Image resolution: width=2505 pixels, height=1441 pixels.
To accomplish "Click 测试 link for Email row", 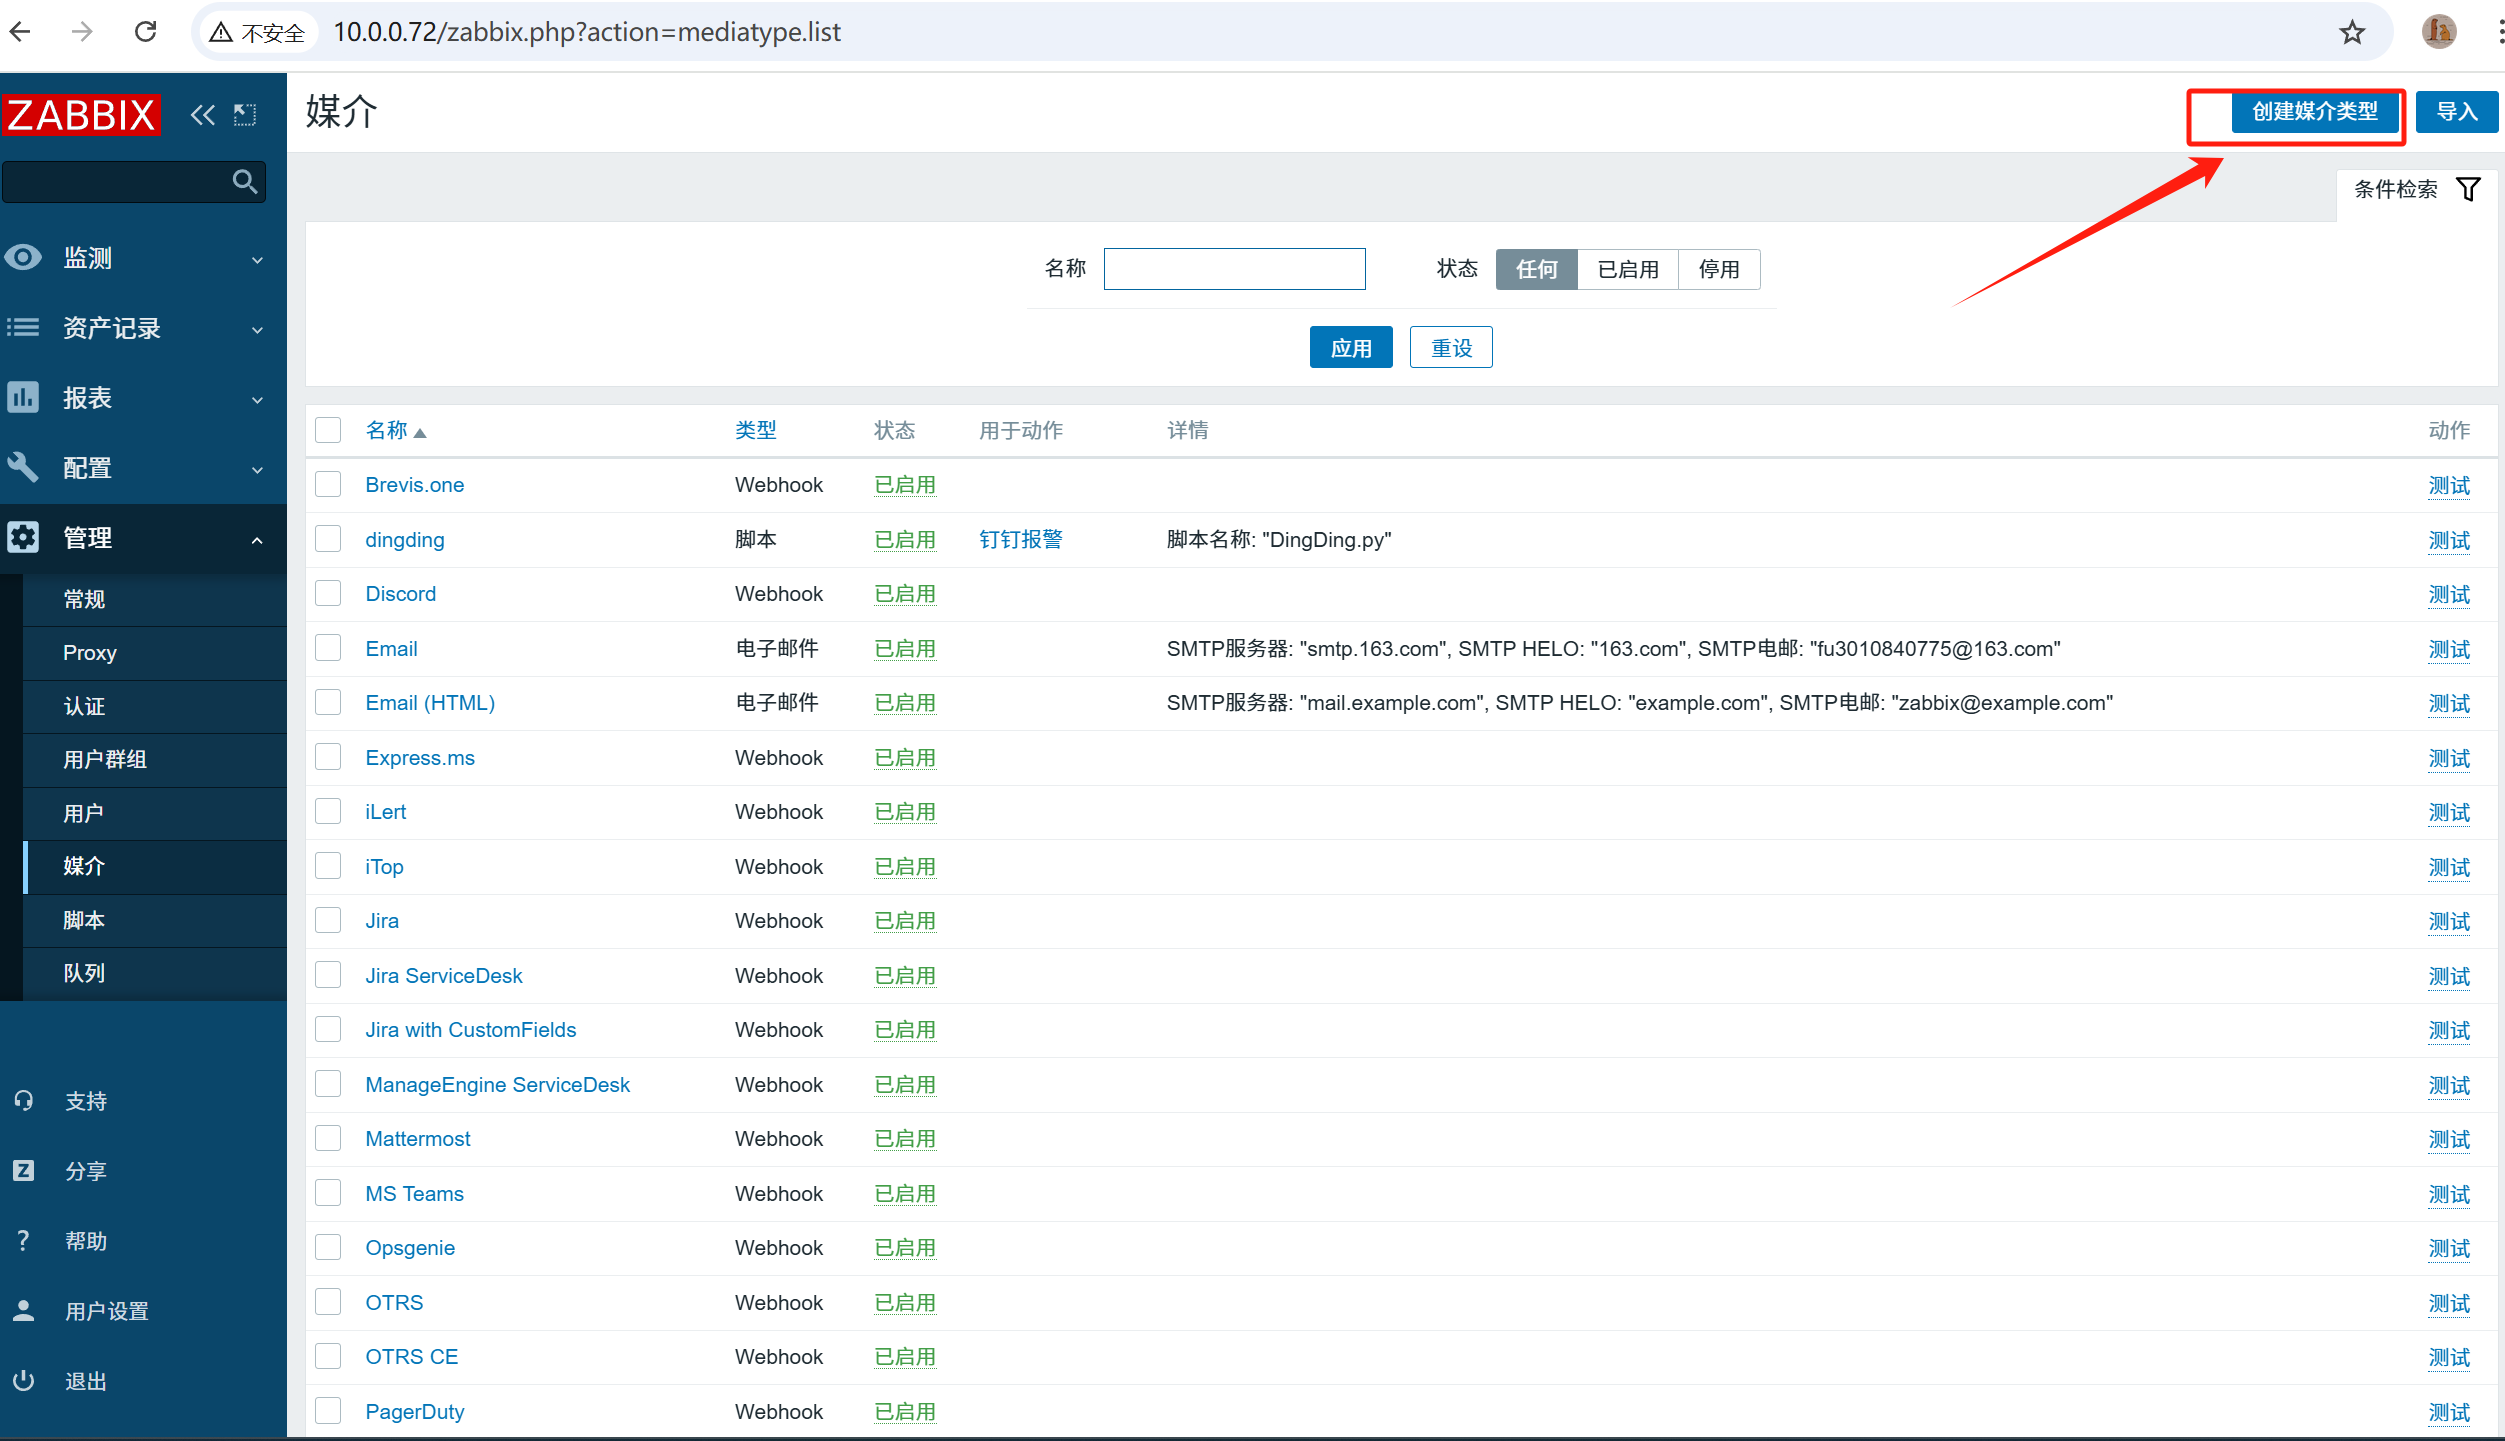I will 2448,649.
